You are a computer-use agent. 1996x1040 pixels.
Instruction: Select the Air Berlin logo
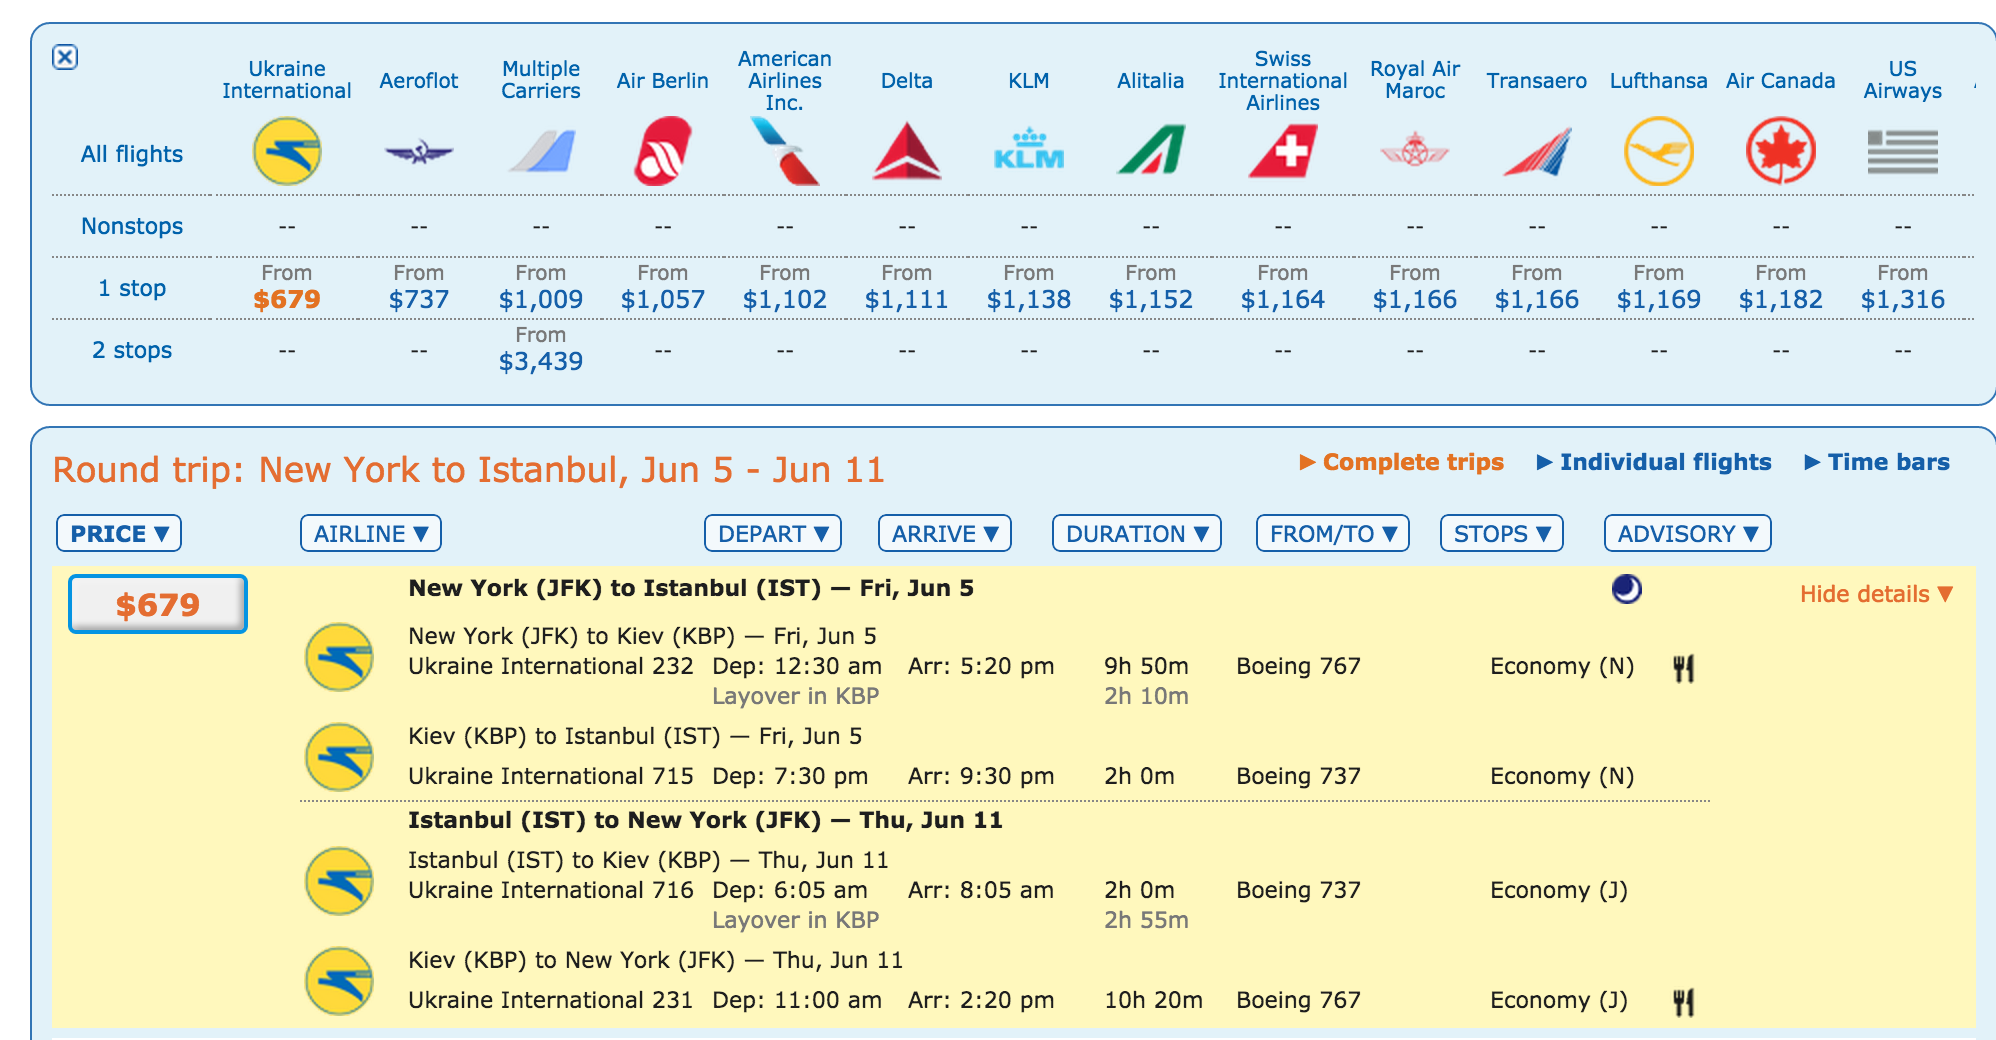tap(663, 151)
